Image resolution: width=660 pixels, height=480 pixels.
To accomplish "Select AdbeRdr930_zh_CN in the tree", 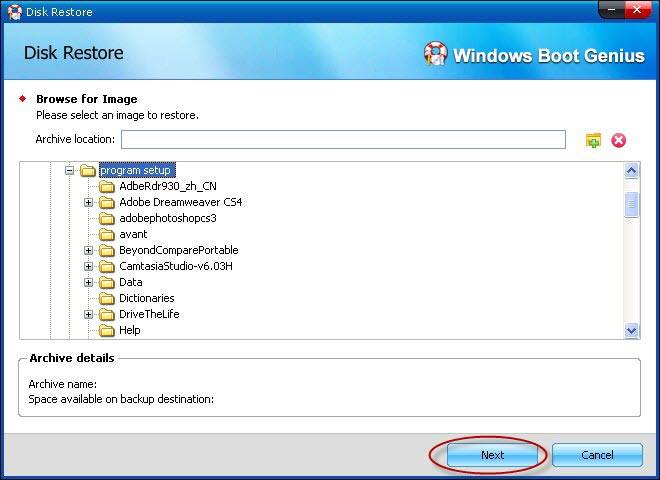I will (x=168, y=186).
